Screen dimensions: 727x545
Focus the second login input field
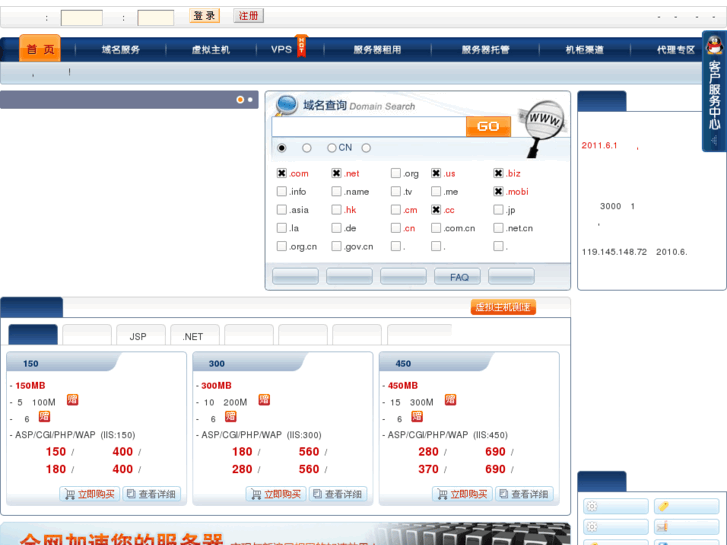156,18
